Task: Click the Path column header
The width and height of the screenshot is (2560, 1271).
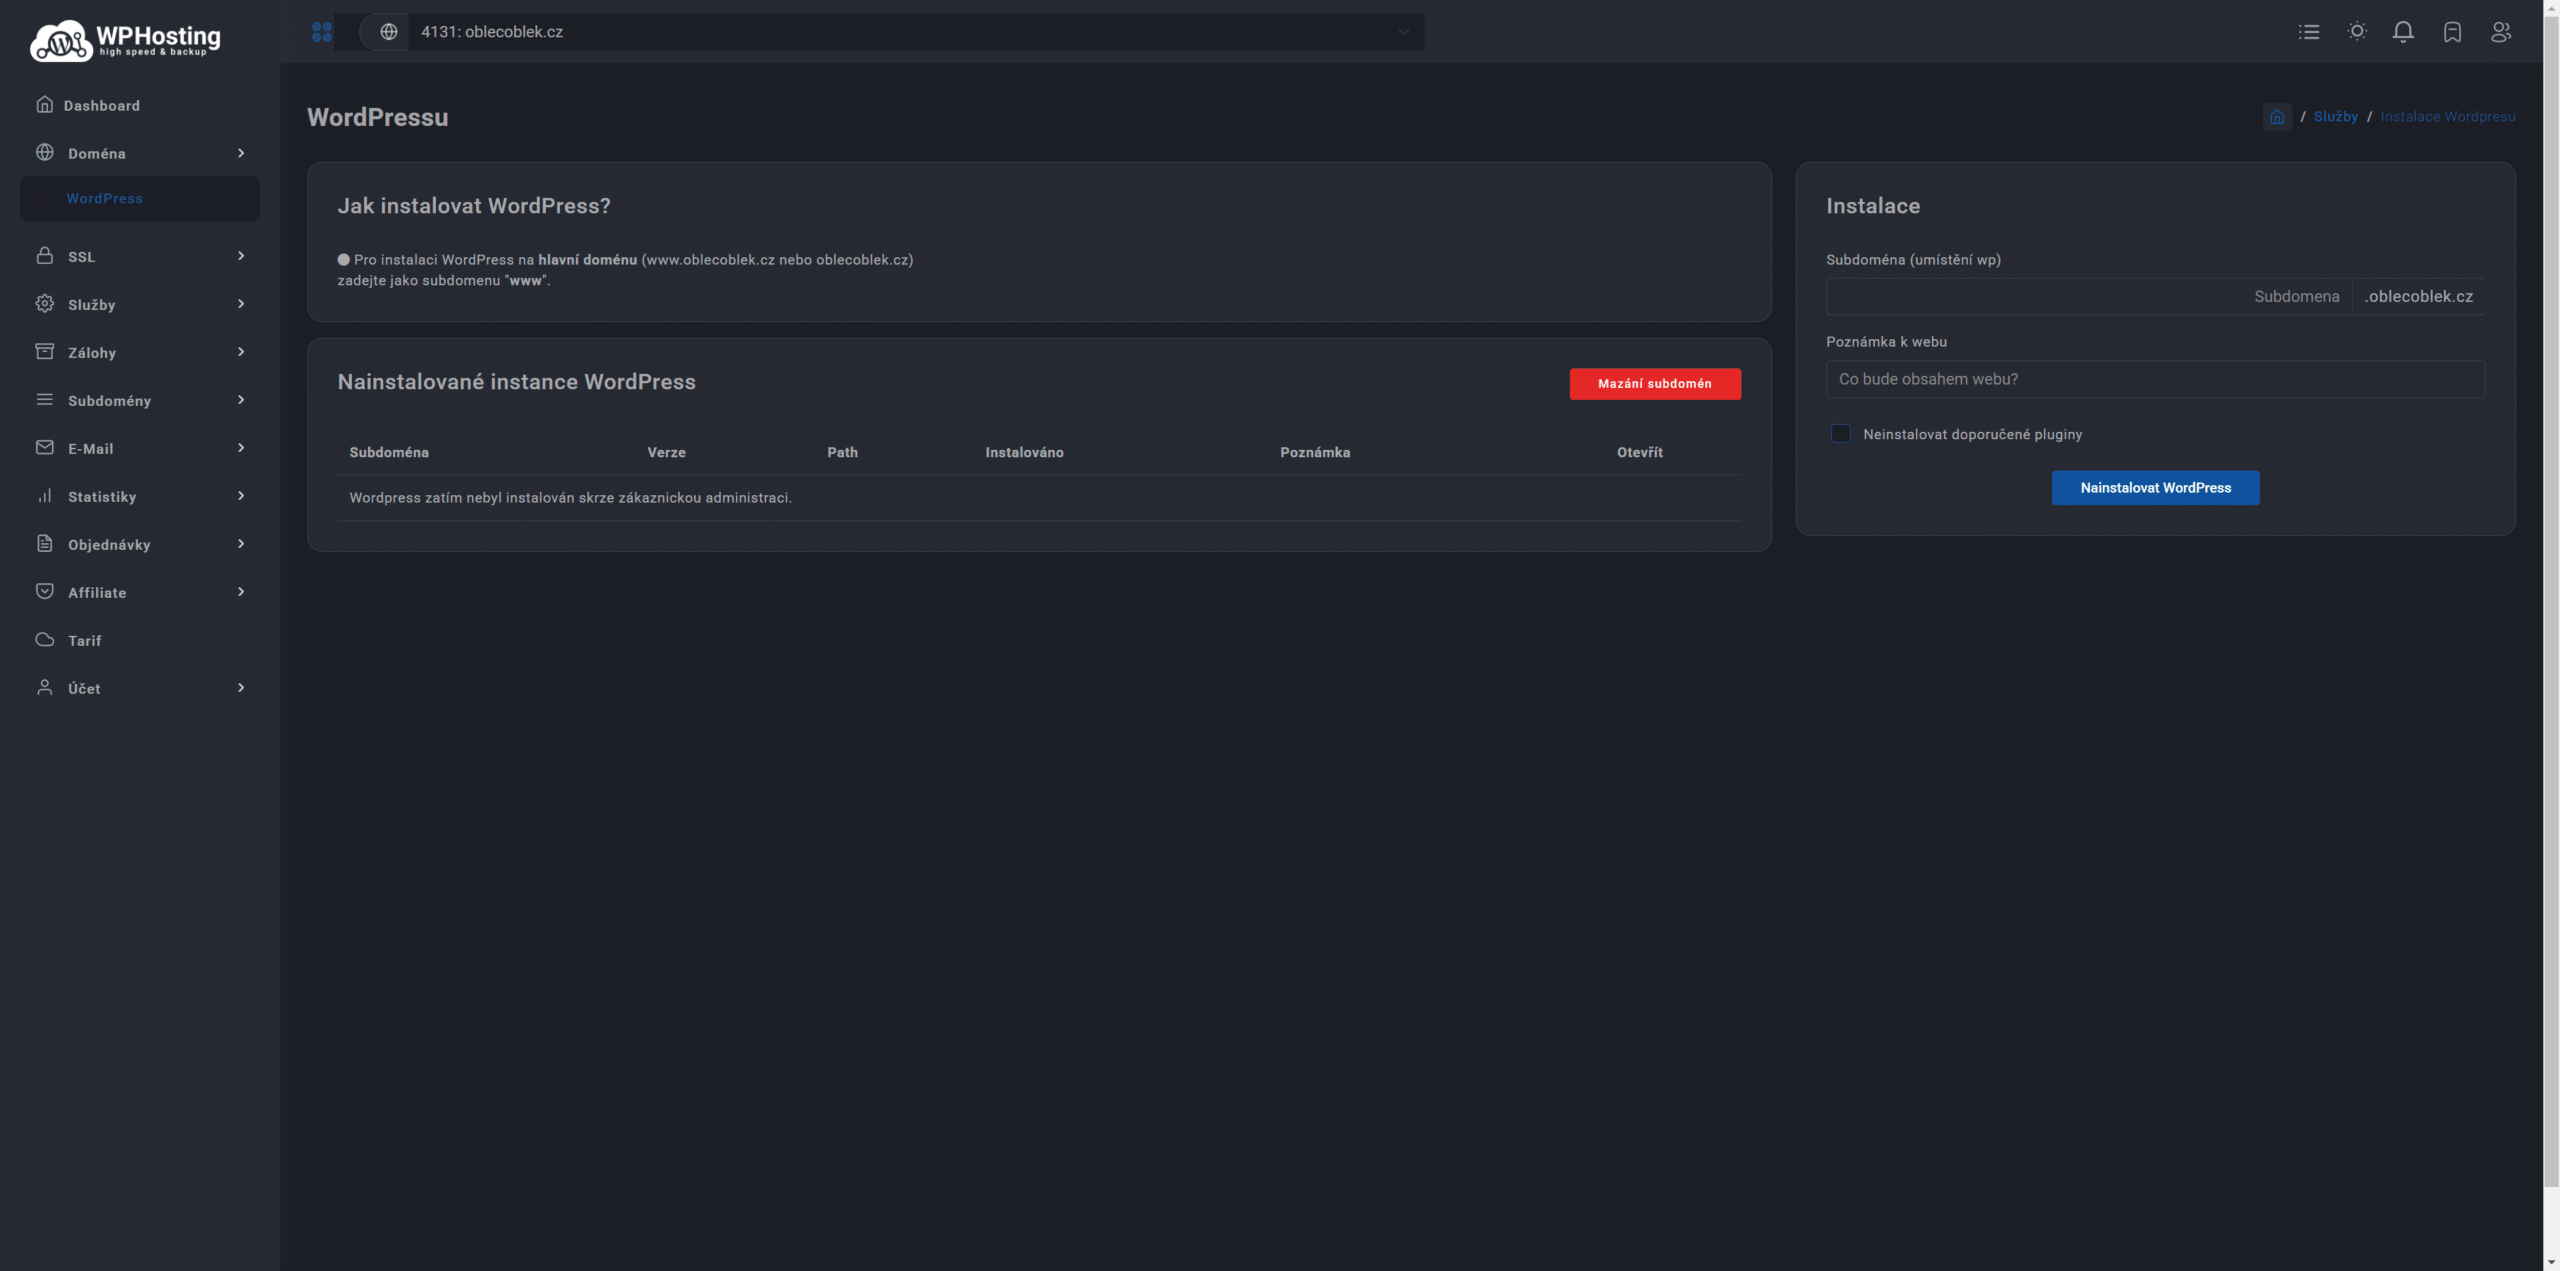Action: pos(842,453)
